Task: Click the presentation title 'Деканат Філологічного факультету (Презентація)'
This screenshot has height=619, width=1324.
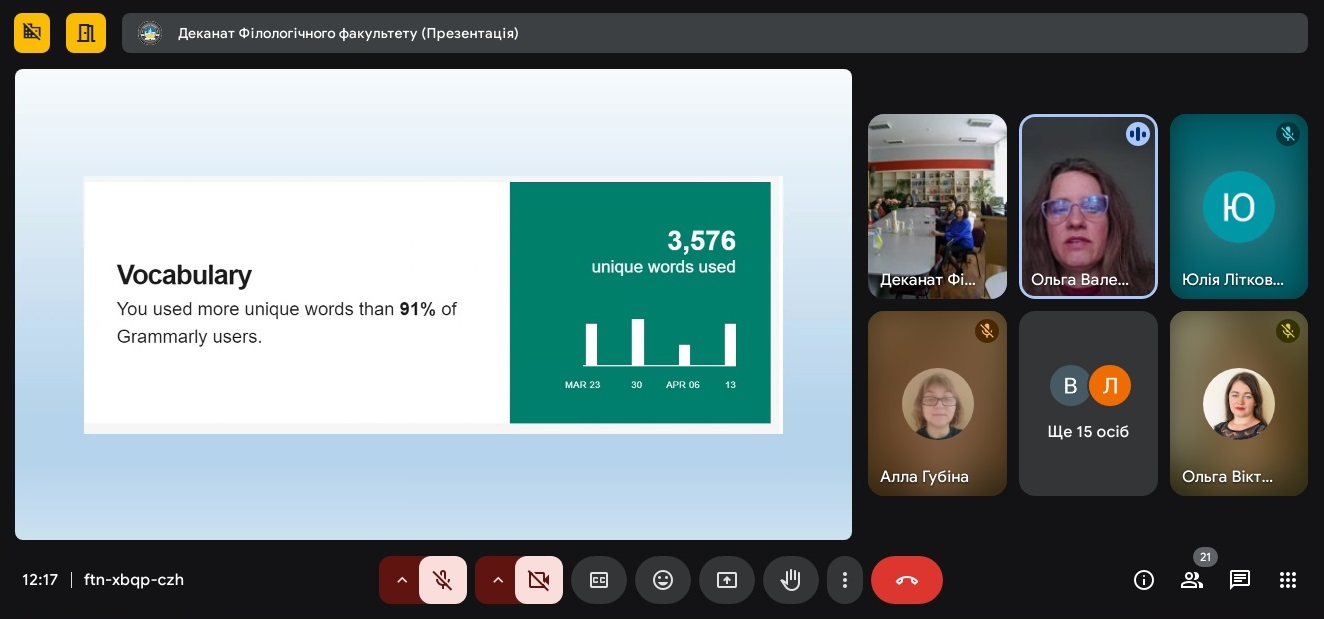Action: [x=348, y=33]
